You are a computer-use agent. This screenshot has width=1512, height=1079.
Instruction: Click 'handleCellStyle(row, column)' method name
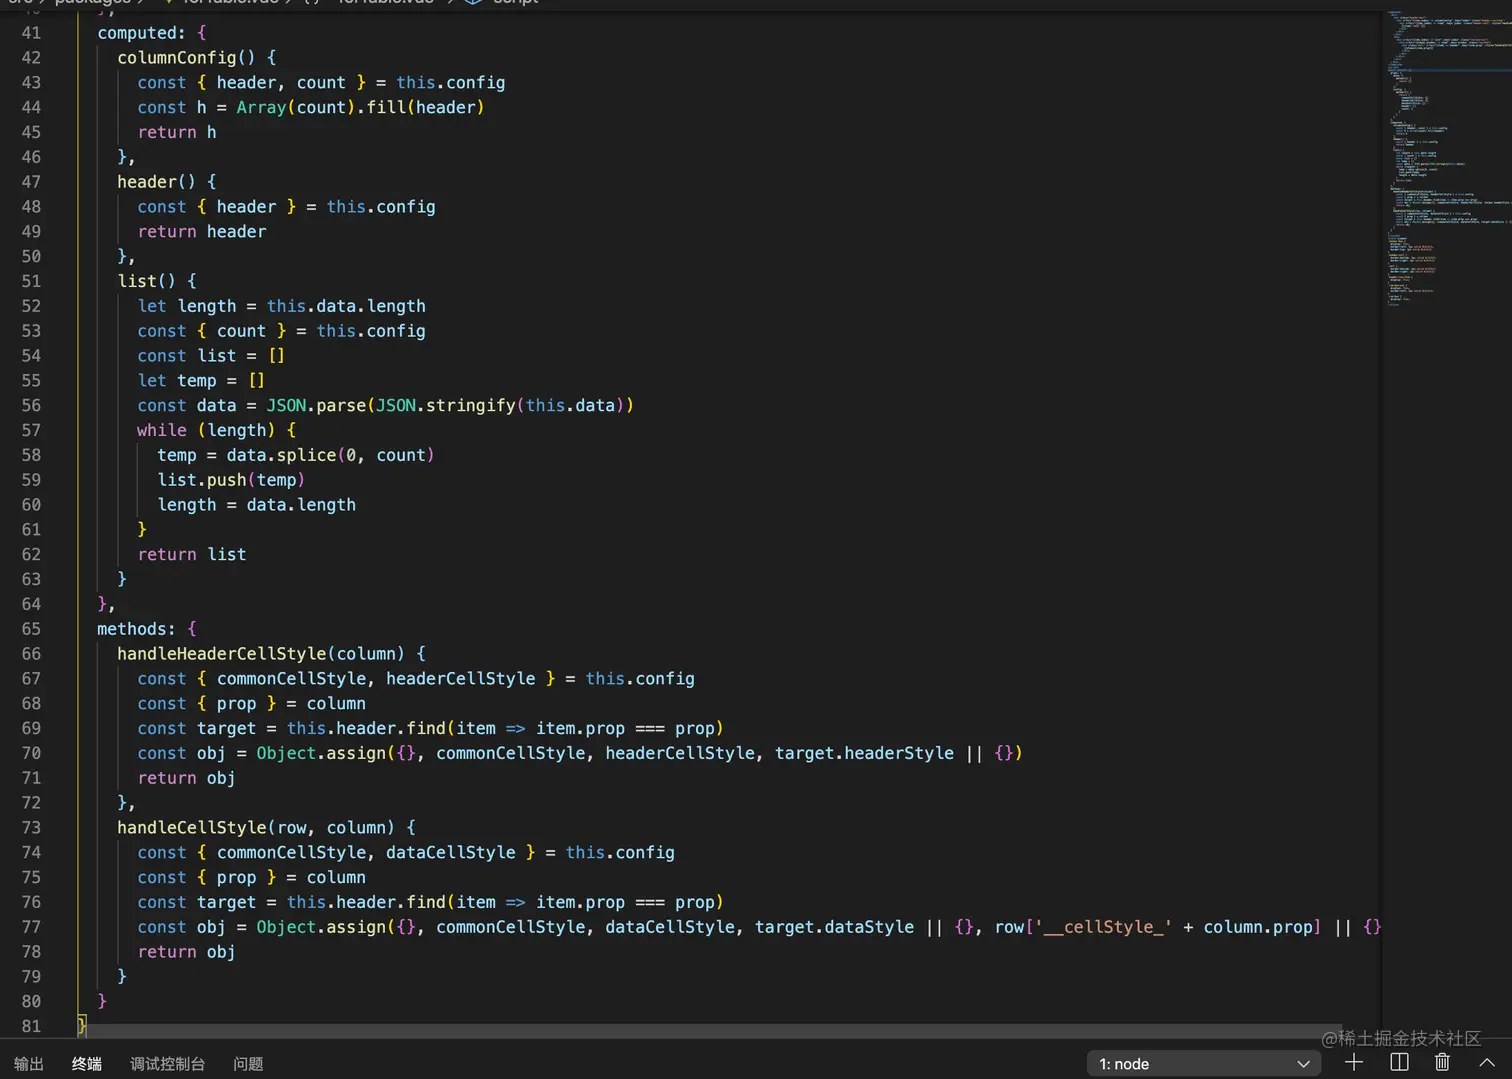(x=256, y=828)
